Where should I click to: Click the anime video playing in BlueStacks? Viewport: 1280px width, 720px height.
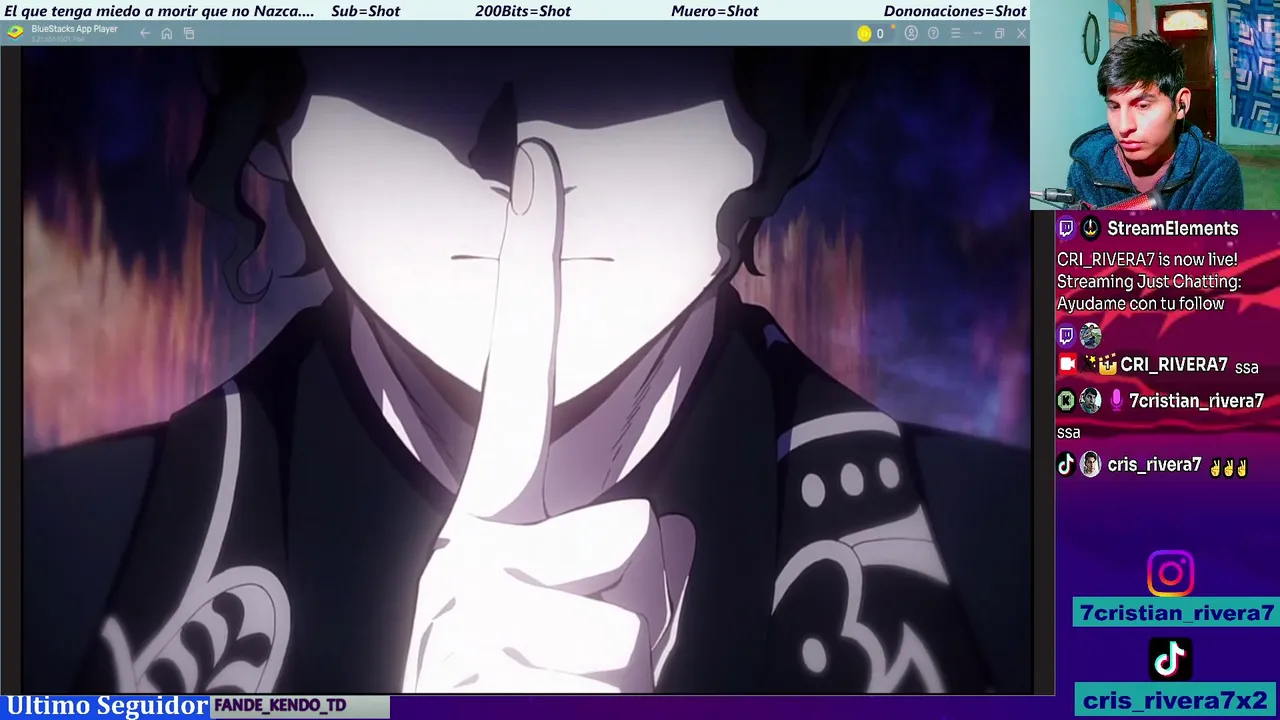[x=526, y=369]
